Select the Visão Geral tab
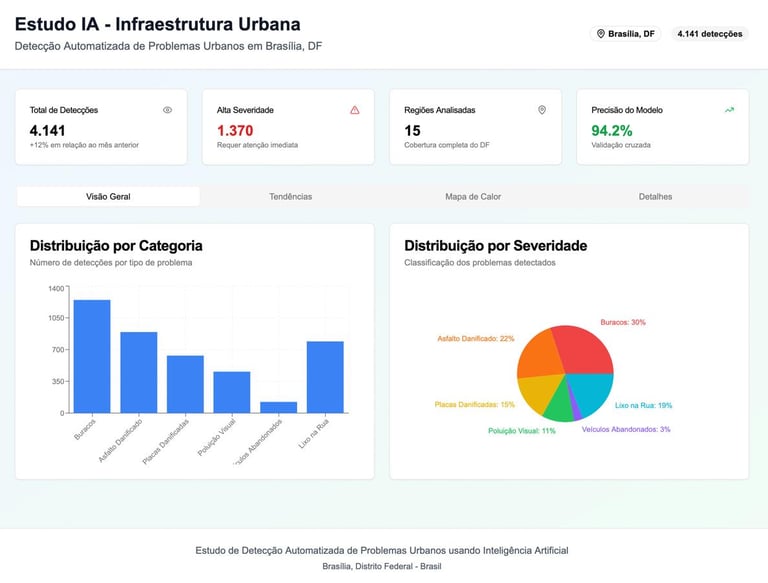 click(108, 196)
